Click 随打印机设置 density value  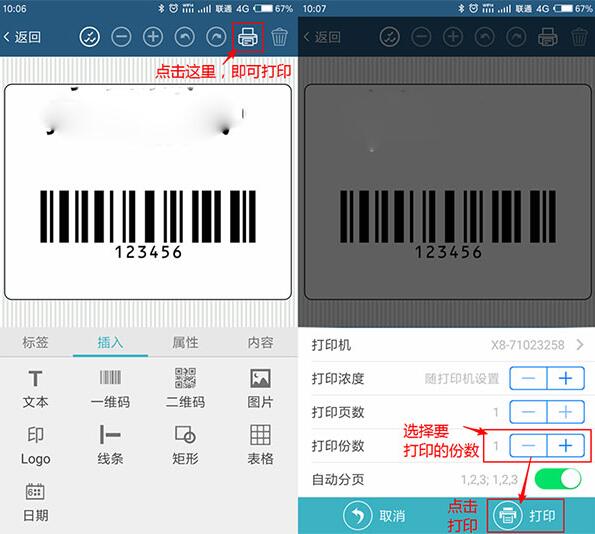[x=461, y=378]
